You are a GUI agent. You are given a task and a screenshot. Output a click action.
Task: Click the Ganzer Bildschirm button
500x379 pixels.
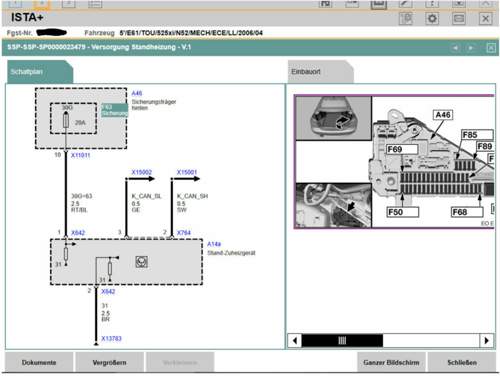[x=391, y=362]
